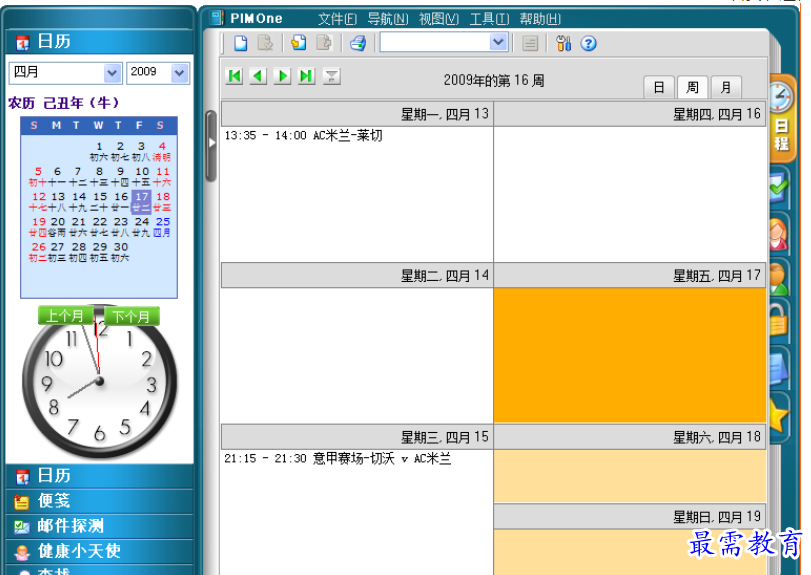The height and width of the screenshot is (575, 811).
Task: Jump to first week navigation arrow
Action: [x=234, y=77]
